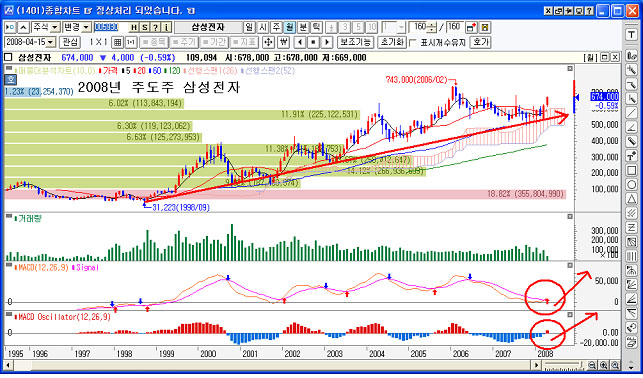Tick the checkbox before 삼성전자 info row
Viewport: 643px width, 378px height.
pos(8,57)
